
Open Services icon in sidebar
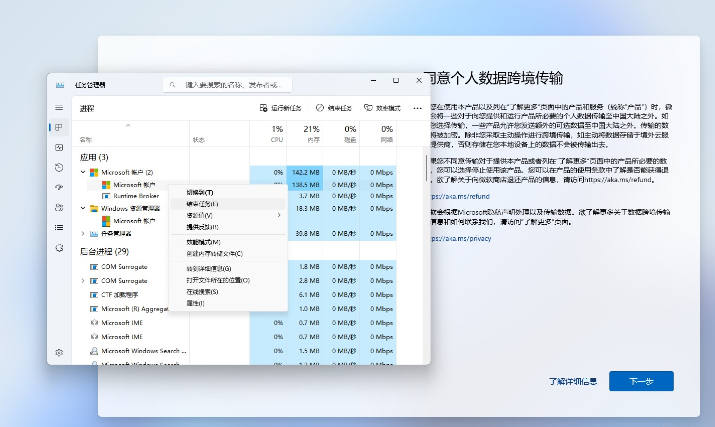tap(59, 248)
